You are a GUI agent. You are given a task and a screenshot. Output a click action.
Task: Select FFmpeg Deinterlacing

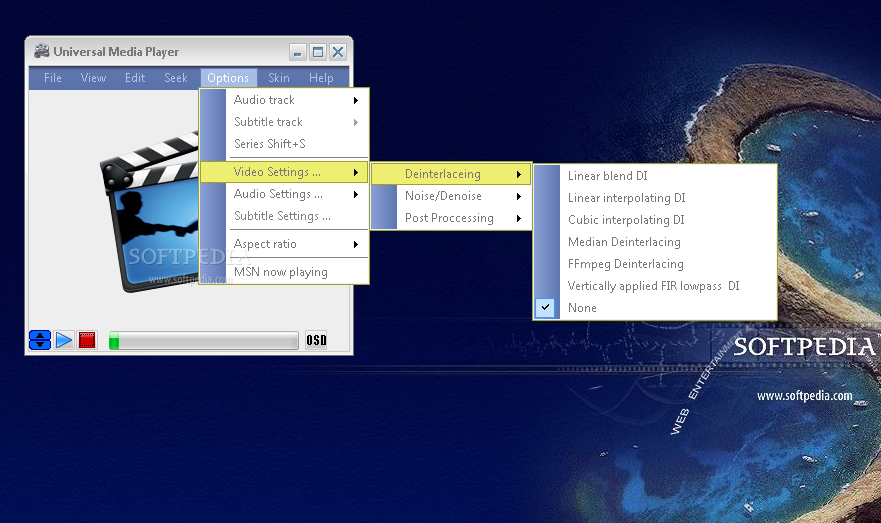(x=655, y=263)
